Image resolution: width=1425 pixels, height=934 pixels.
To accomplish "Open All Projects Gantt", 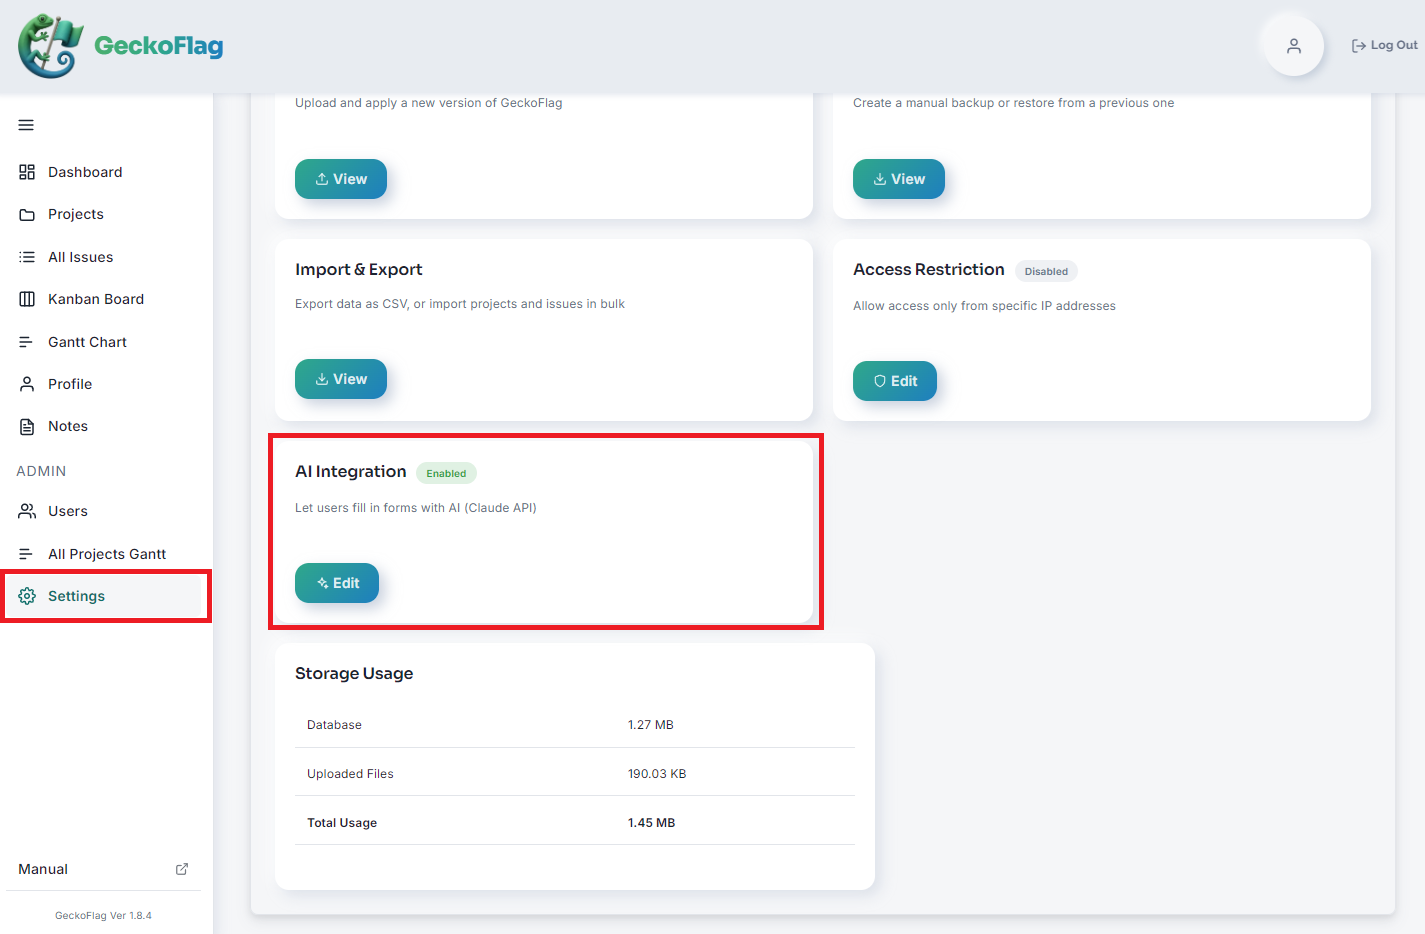I will tap(107, 554).
